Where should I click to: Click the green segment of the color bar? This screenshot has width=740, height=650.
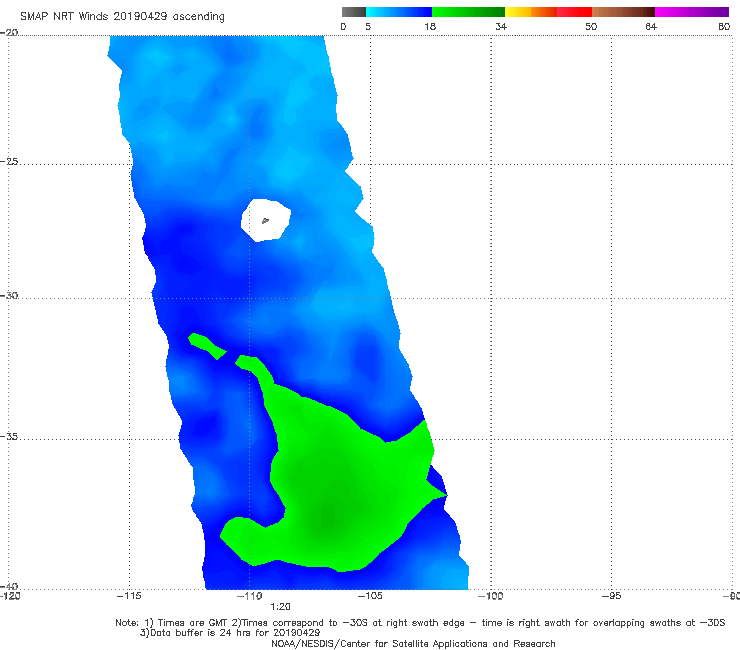click(468, 12)
